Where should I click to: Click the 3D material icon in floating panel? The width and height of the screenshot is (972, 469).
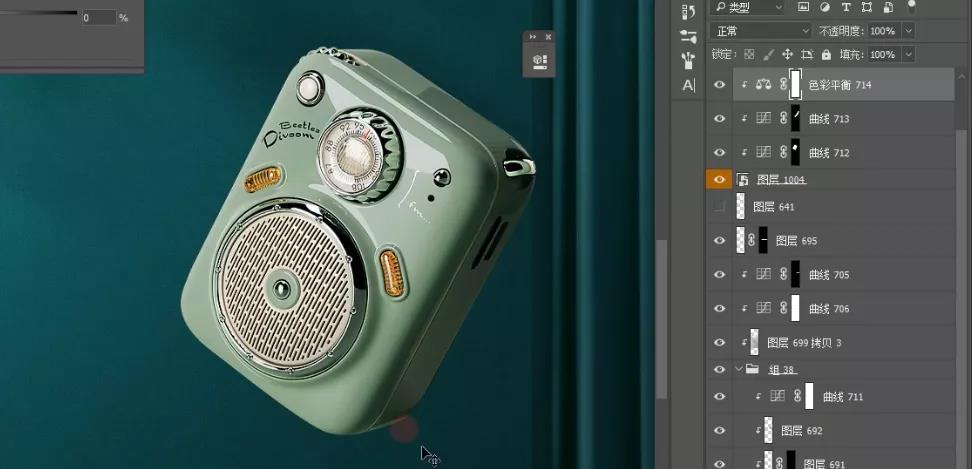pos(539,60)
